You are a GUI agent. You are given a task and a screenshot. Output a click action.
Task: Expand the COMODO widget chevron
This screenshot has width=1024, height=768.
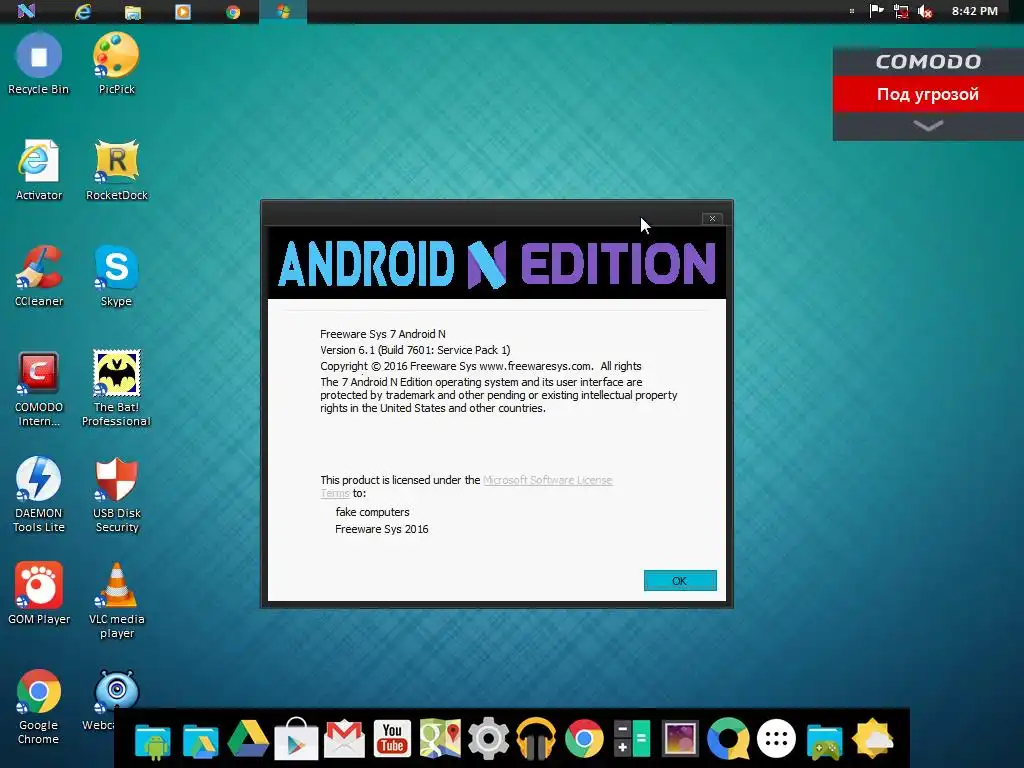pos(928,125)
